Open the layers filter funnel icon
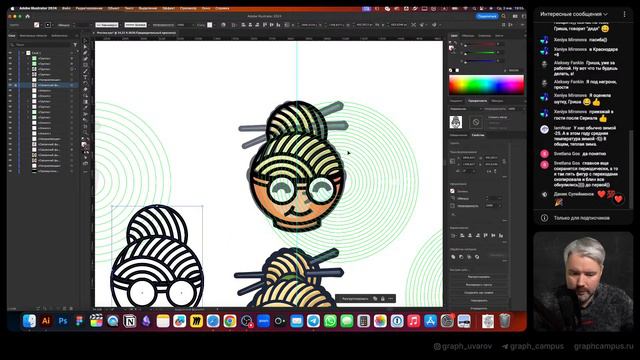 click(x=75, y=44)
